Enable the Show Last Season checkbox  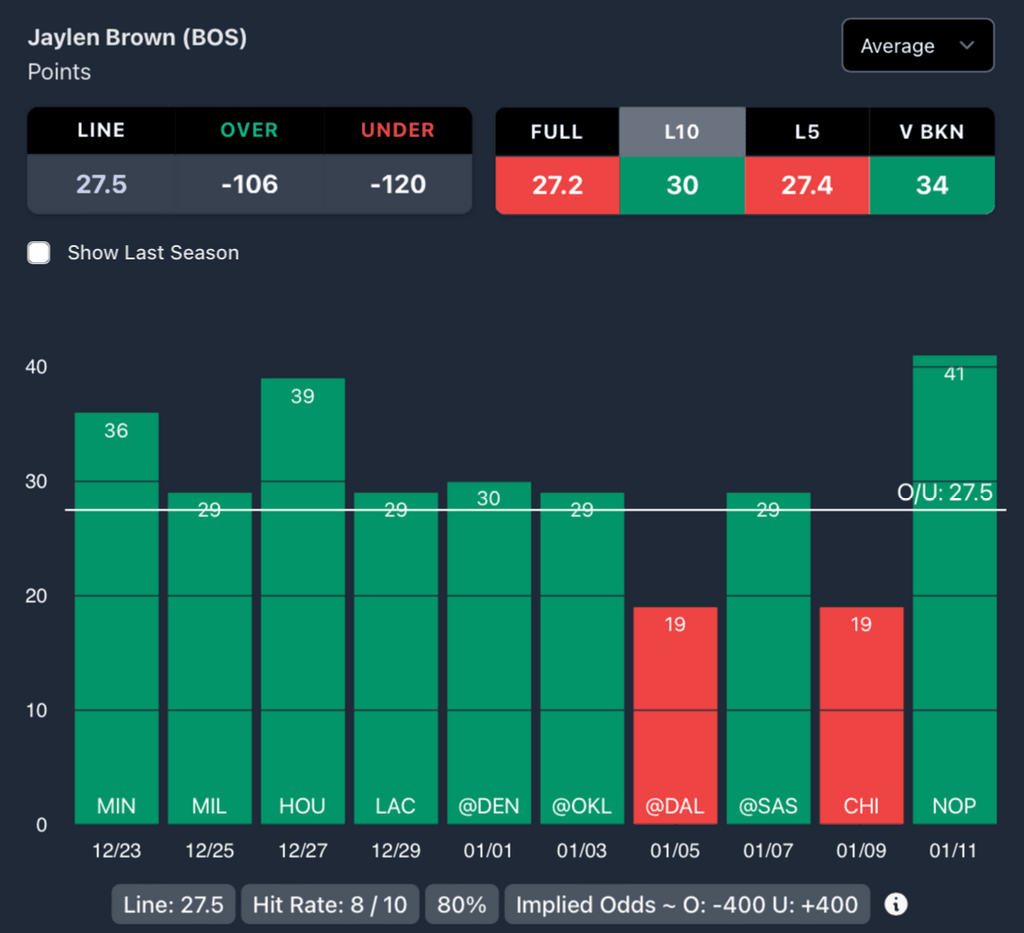pyautogui.click(x=39, y=253)
